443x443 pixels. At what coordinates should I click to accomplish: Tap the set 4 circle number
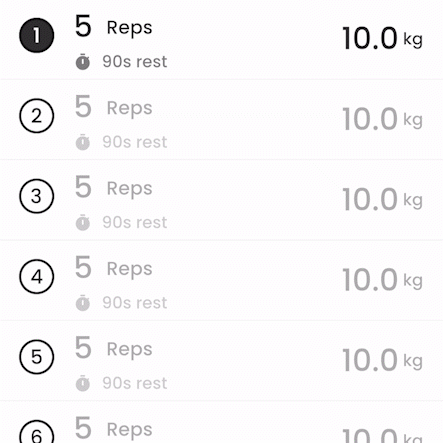coord(37,276)
